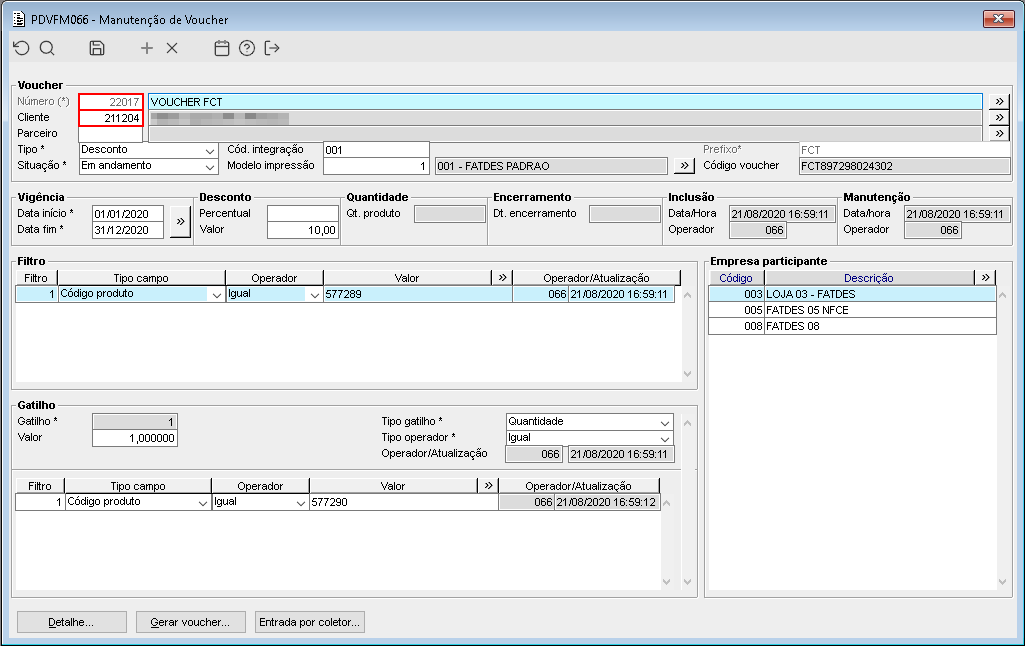Click the Descrição column header
Screen dimensions: 1025x646
tap(868, 278)
